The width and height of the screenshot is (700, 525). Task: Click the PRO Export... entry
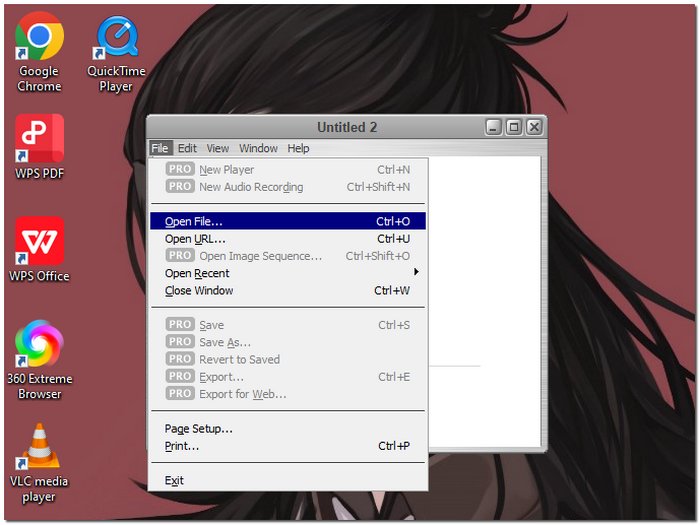pos(288,377)
